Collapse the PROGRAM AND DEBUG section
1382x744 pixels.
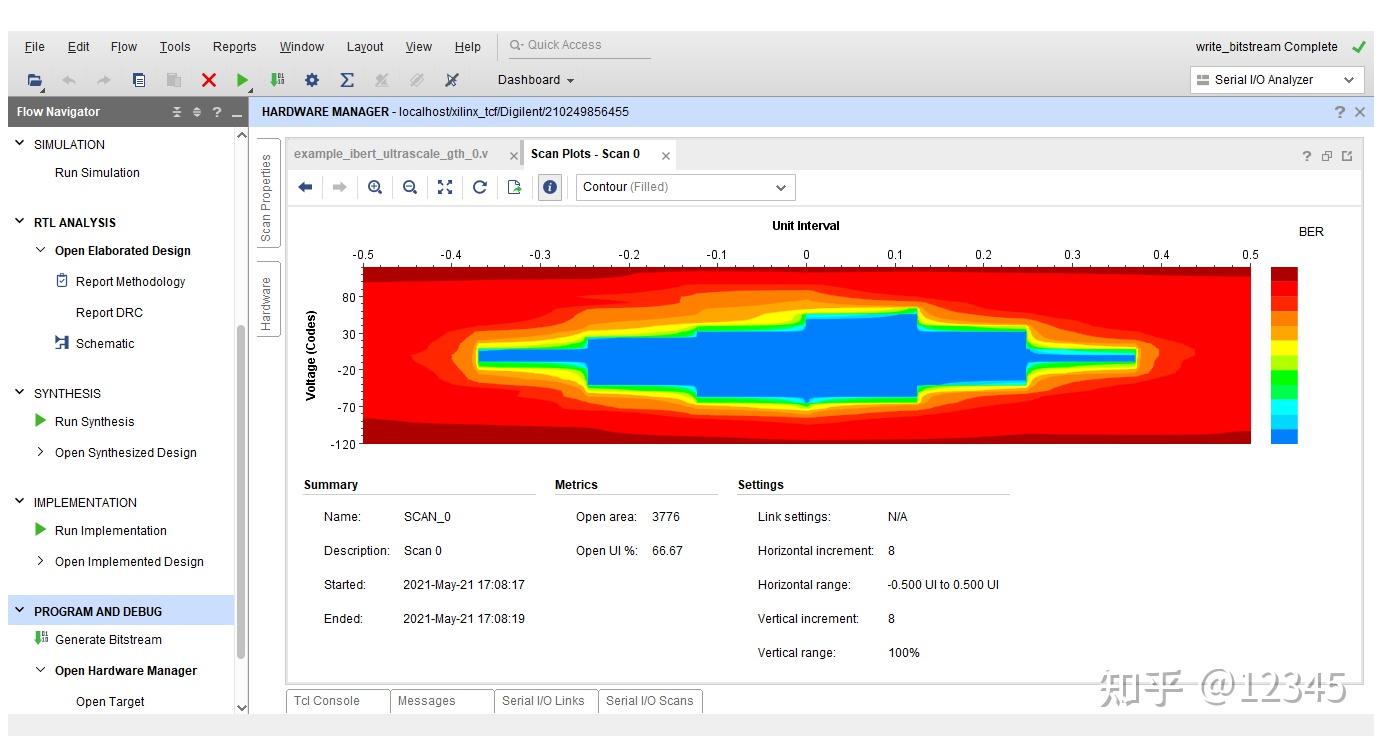tap(20, 611)
